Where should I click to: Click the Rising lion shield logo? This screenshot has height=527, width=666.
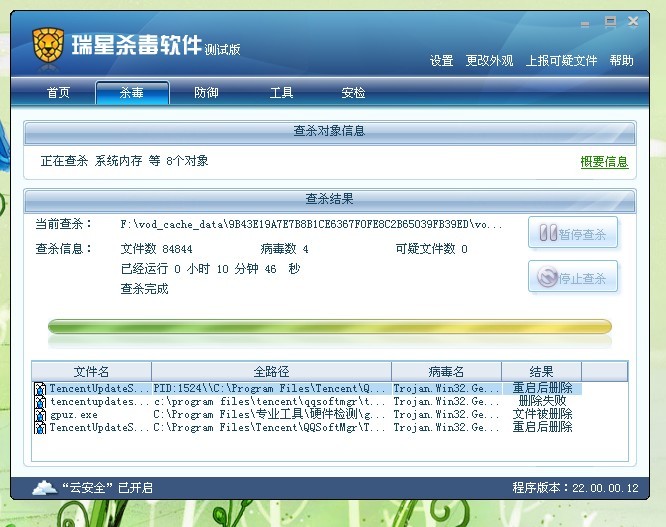[48, 45]
